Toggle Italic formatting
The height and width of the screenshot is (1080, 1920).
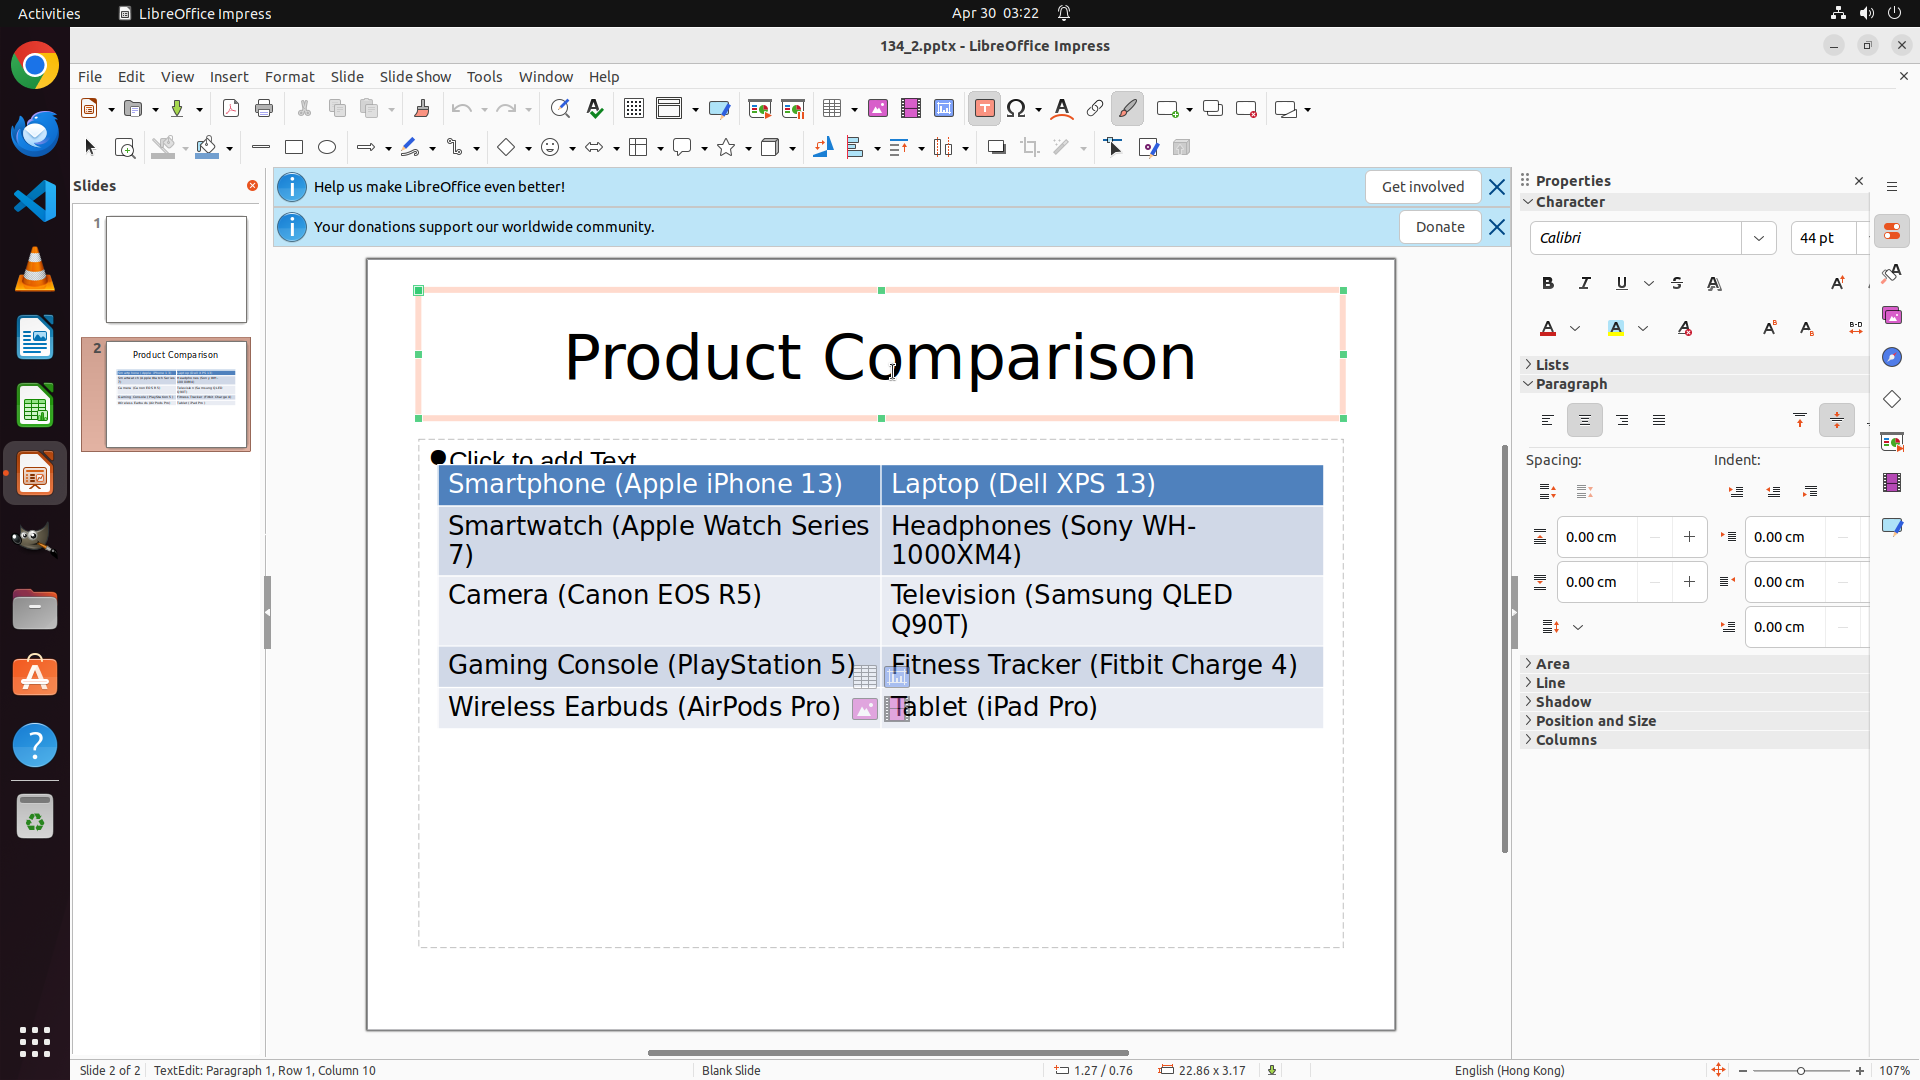tap(1585, 284)
